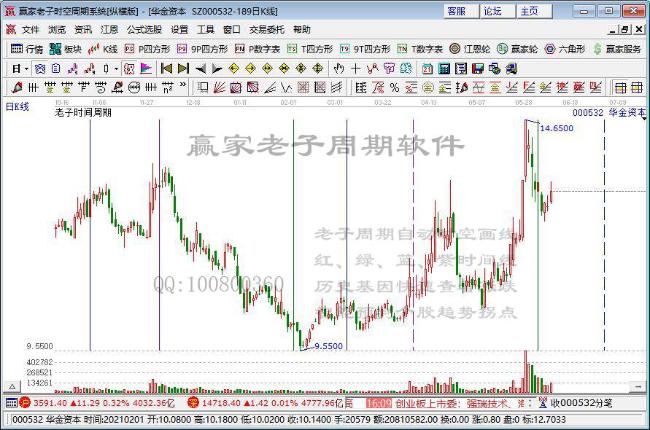
Task: Click the 14.6500 high price label
Action: coord(557,128)
